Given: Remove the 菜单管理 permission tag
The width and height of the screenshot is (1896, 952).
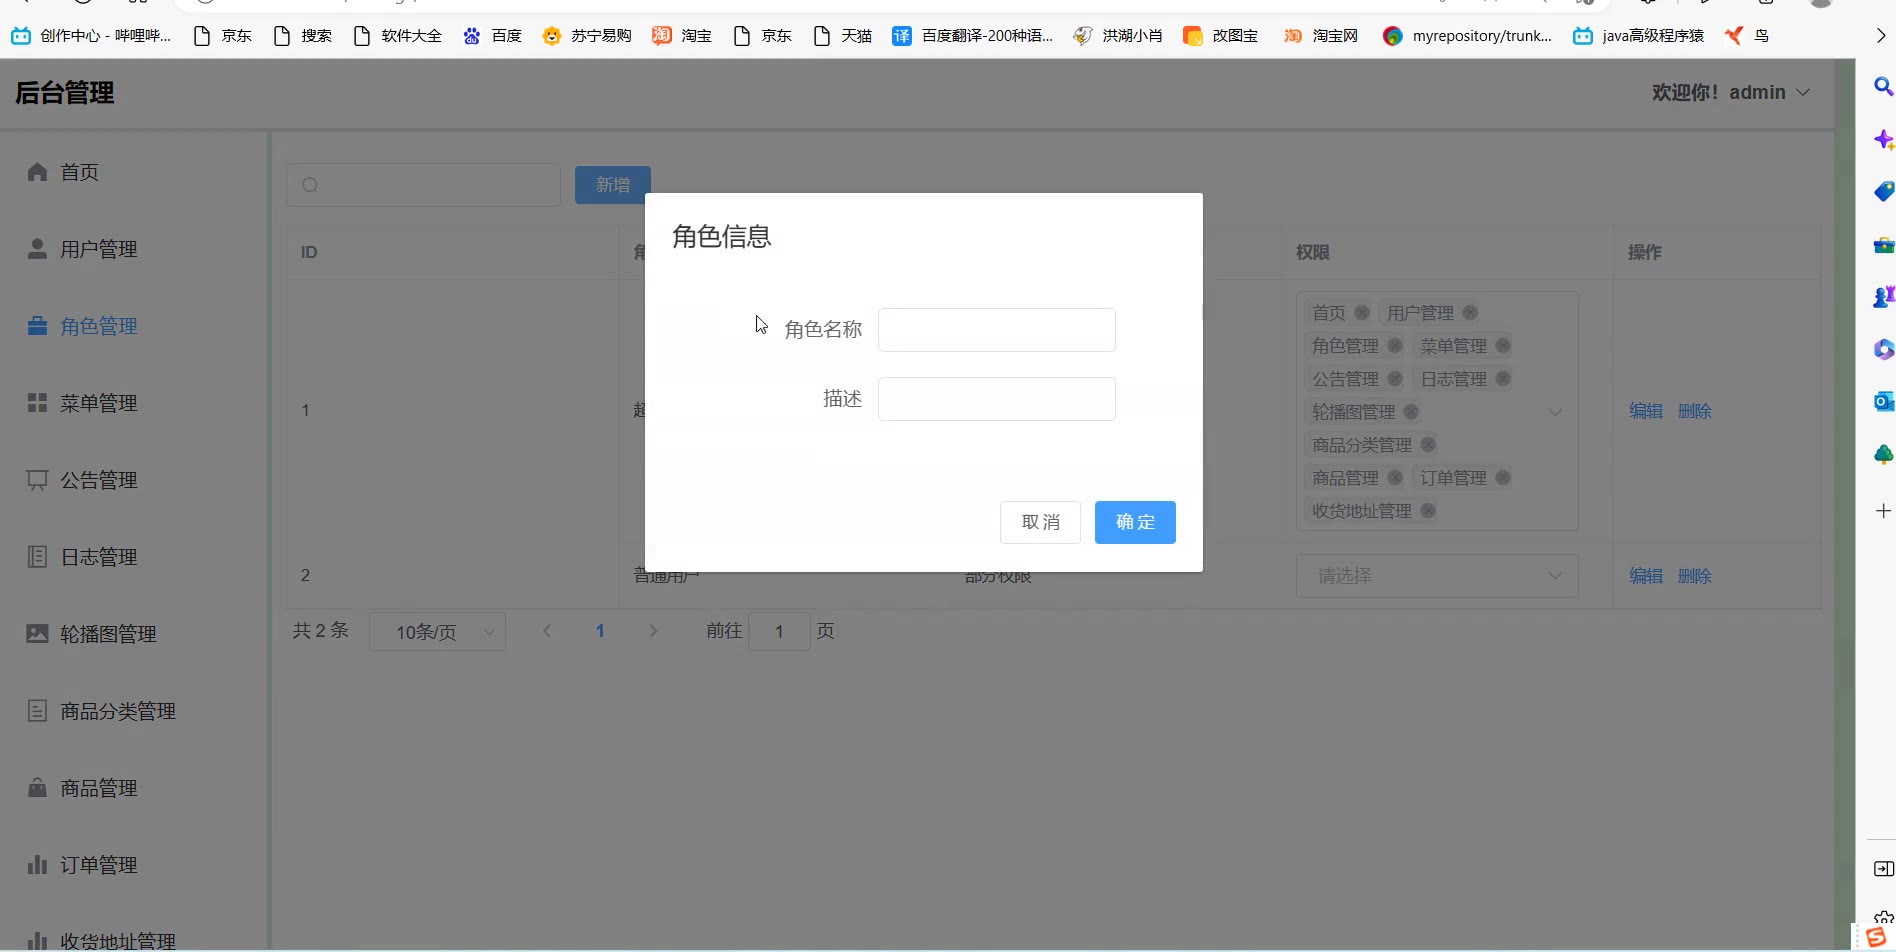Looking at the screenshot, I should click(1503, 346).
